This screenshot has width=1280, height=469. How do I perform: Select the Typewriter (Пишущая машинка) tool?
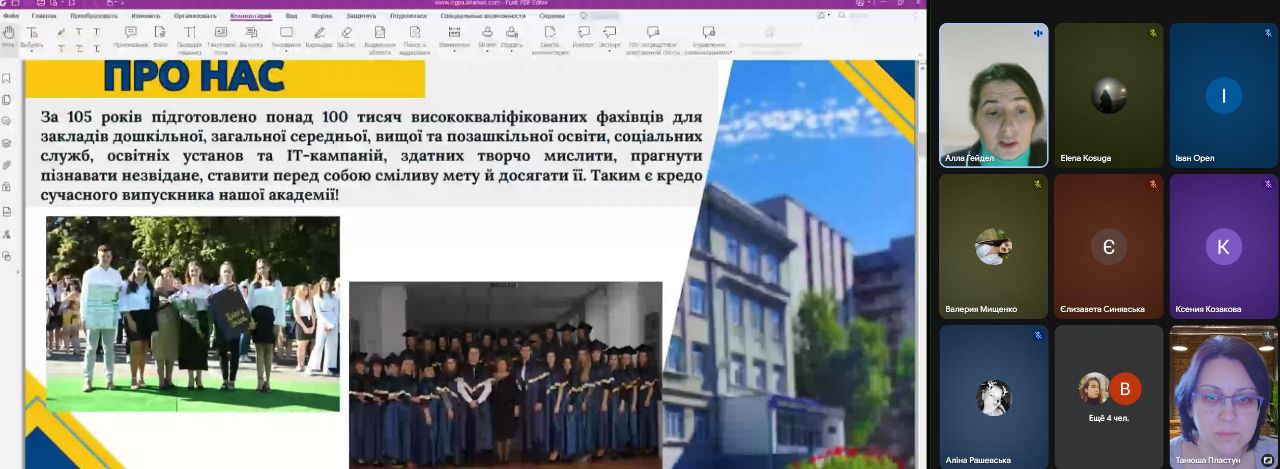pyautogui.click(x=189, y=37)
